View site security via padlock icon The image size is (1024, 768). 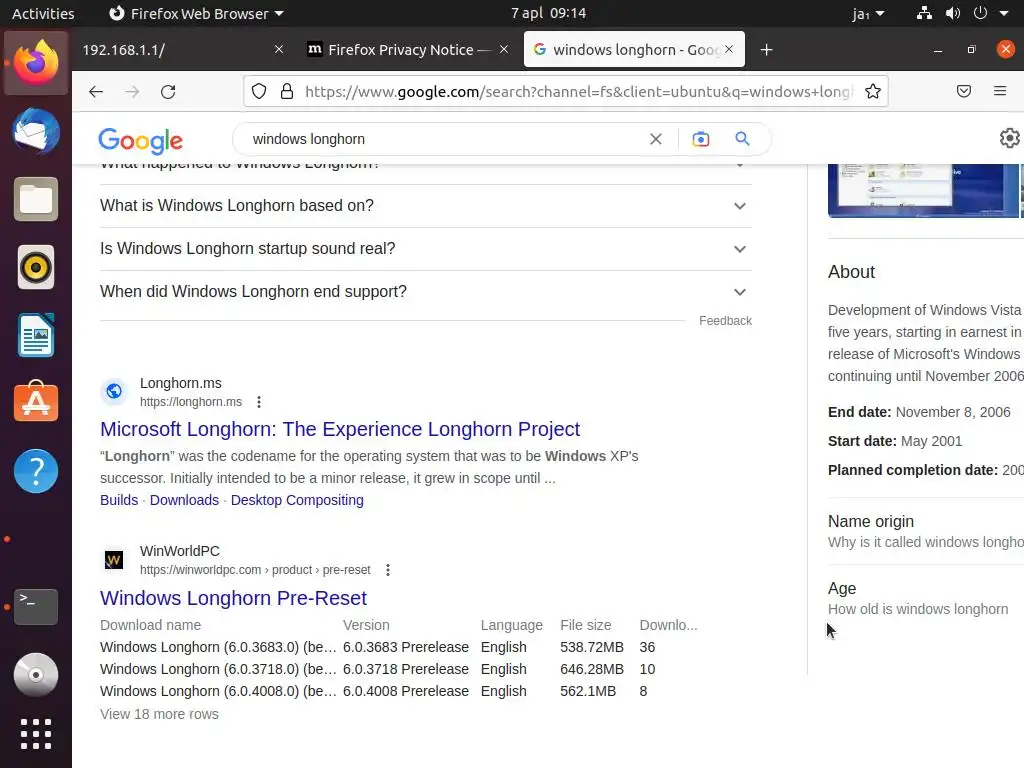(287, 91)
